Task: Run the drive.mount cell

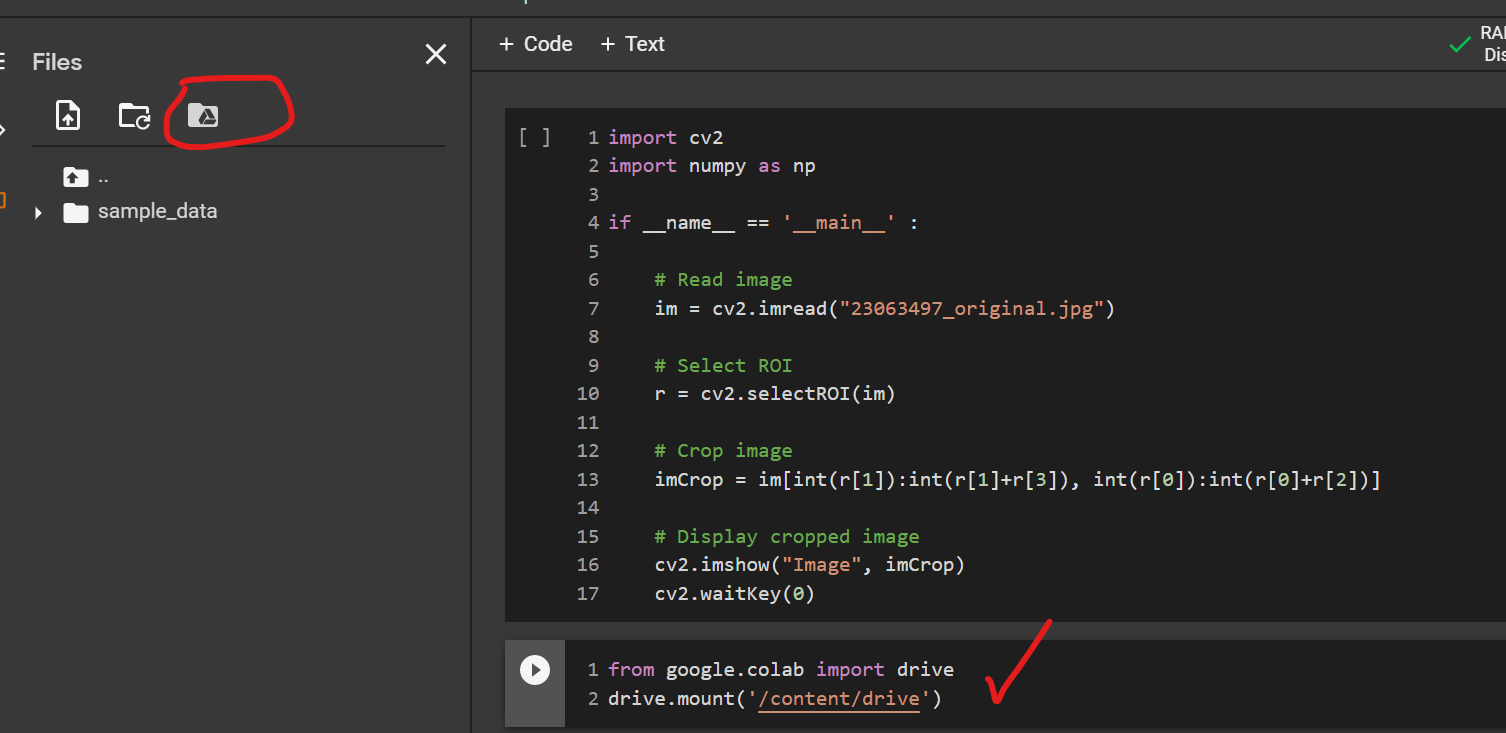Action: pyautogui.click(x=535, y=670)
